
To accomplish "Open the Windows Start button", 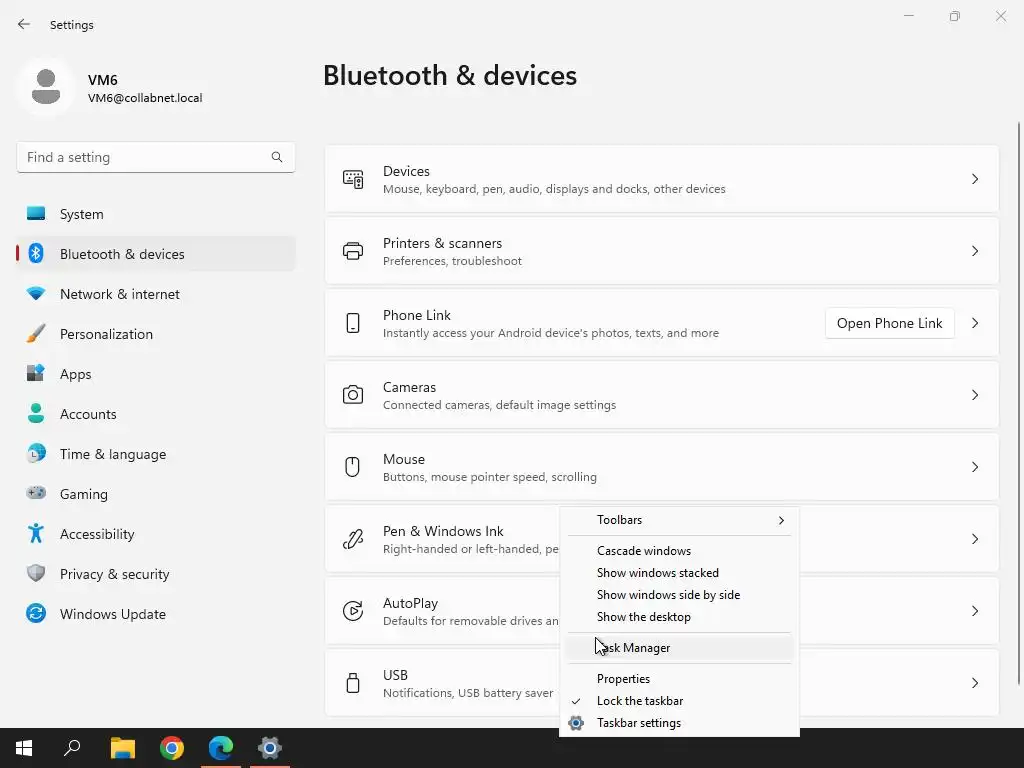I will 24,748.
